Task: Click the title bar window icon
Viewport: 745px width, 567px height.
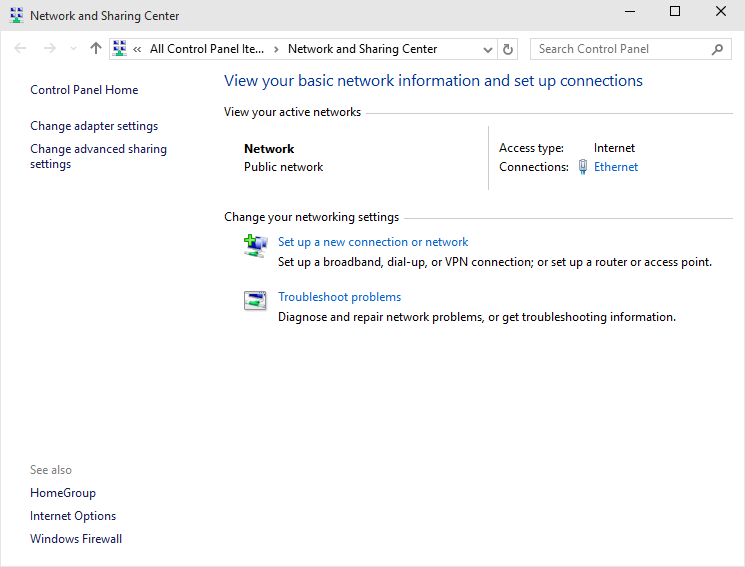Action: click(x=17, y=15)
